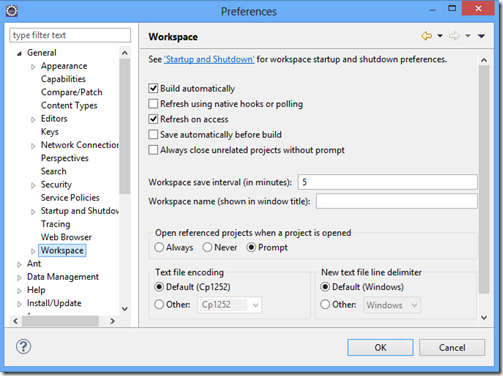Screen dimensions: 503x376
Task: Select the Workspace tree item
Action: point(62,250)
